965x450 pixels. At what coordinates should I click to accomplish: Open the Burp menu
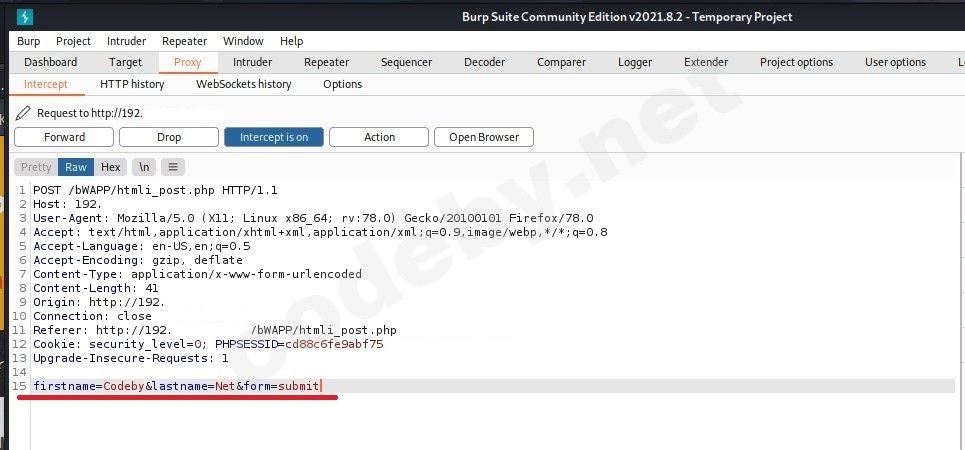(x=28, y=41)
